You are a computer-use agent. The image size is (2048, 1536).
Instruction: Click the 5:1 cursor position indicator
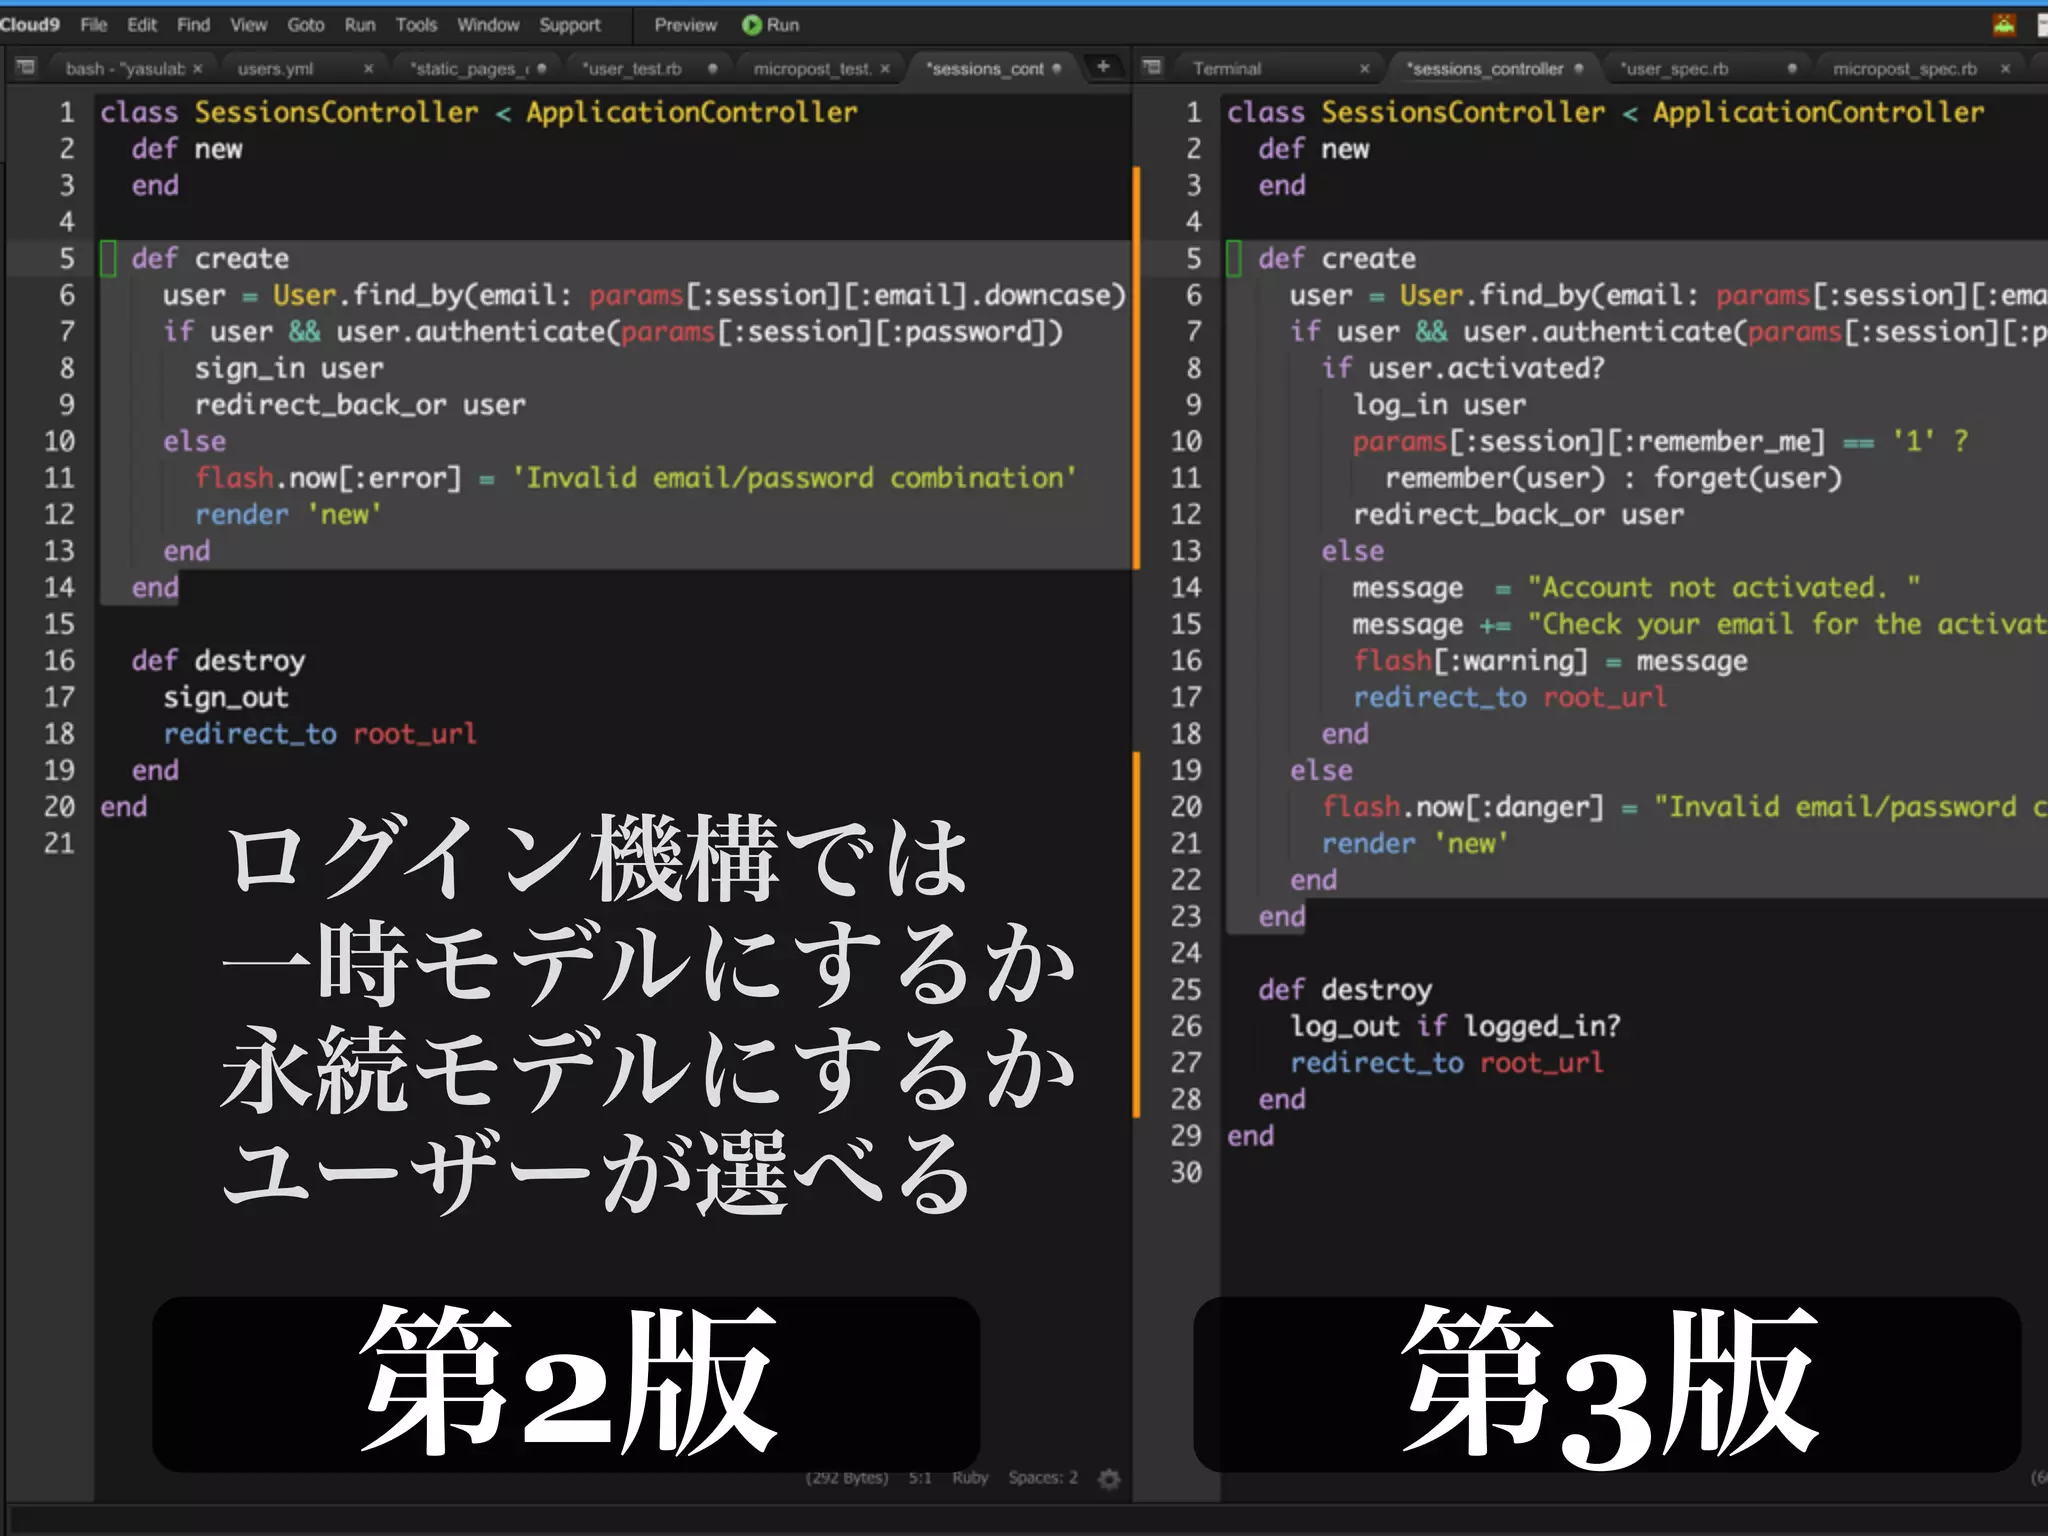(x=919, y=1478)
